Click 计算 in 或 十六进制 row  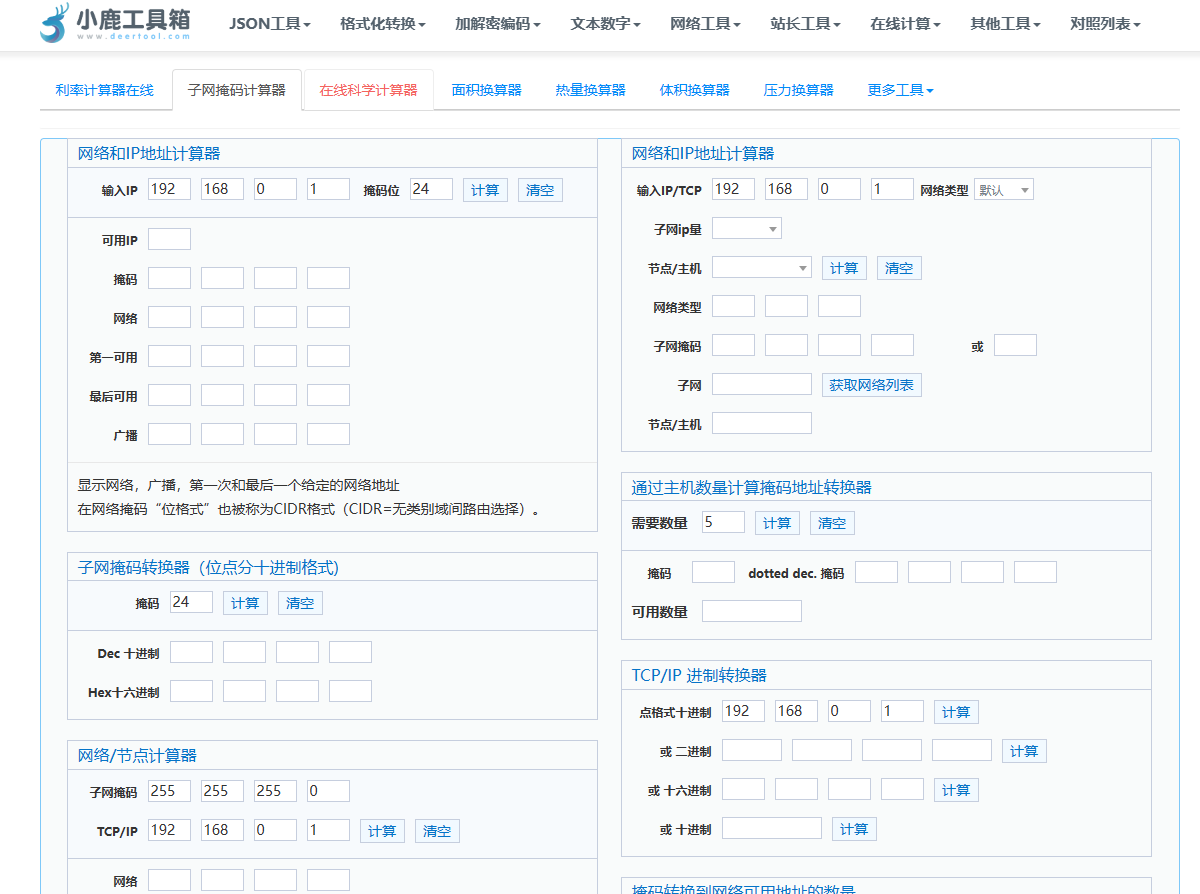point(956,790)
